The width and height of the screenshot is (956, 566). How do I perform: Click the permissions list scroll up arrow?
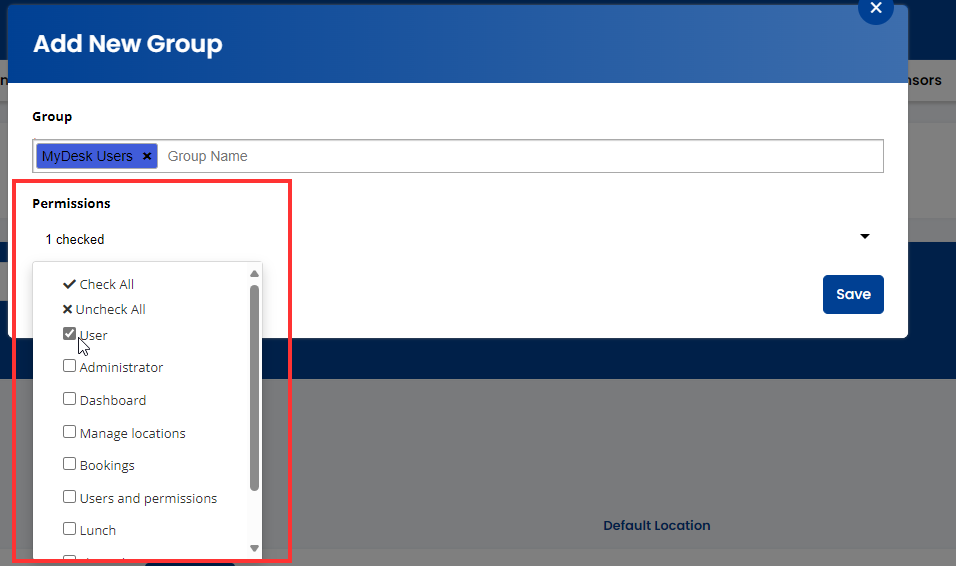coord(254,274)
